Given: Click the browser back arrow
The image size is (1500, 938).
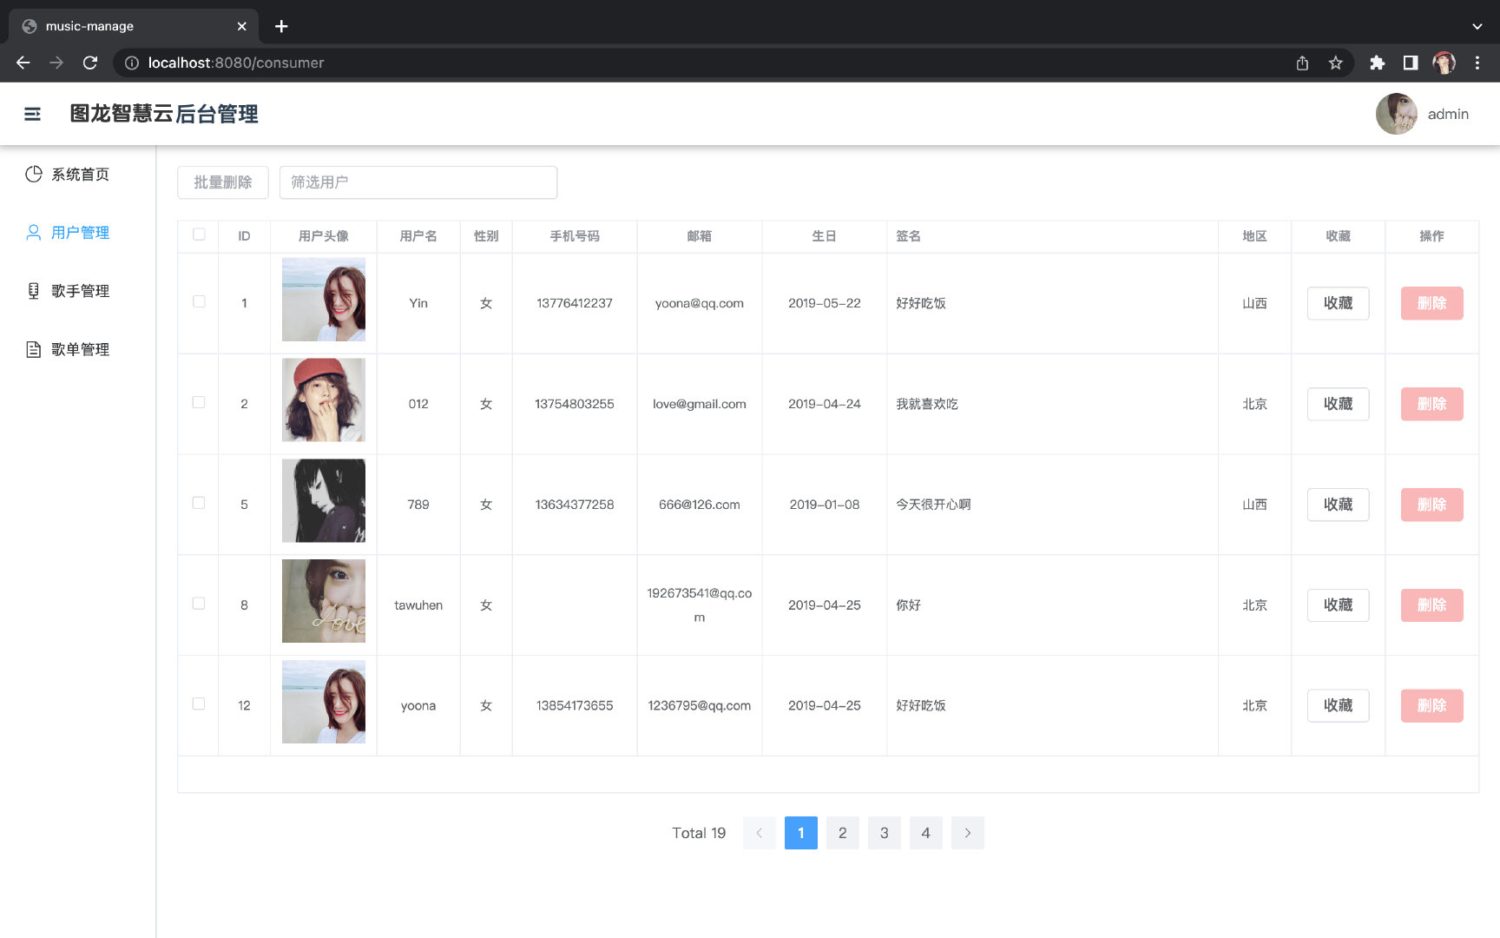Looking at the screenshot, I should [23, 62].
